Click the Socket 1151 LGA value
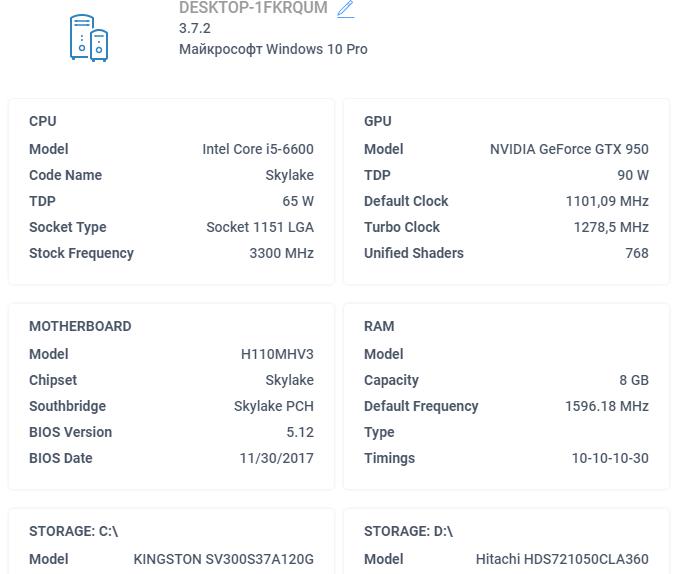The width and height of the screenshot is (679, 574). click(x=260, y=227)
